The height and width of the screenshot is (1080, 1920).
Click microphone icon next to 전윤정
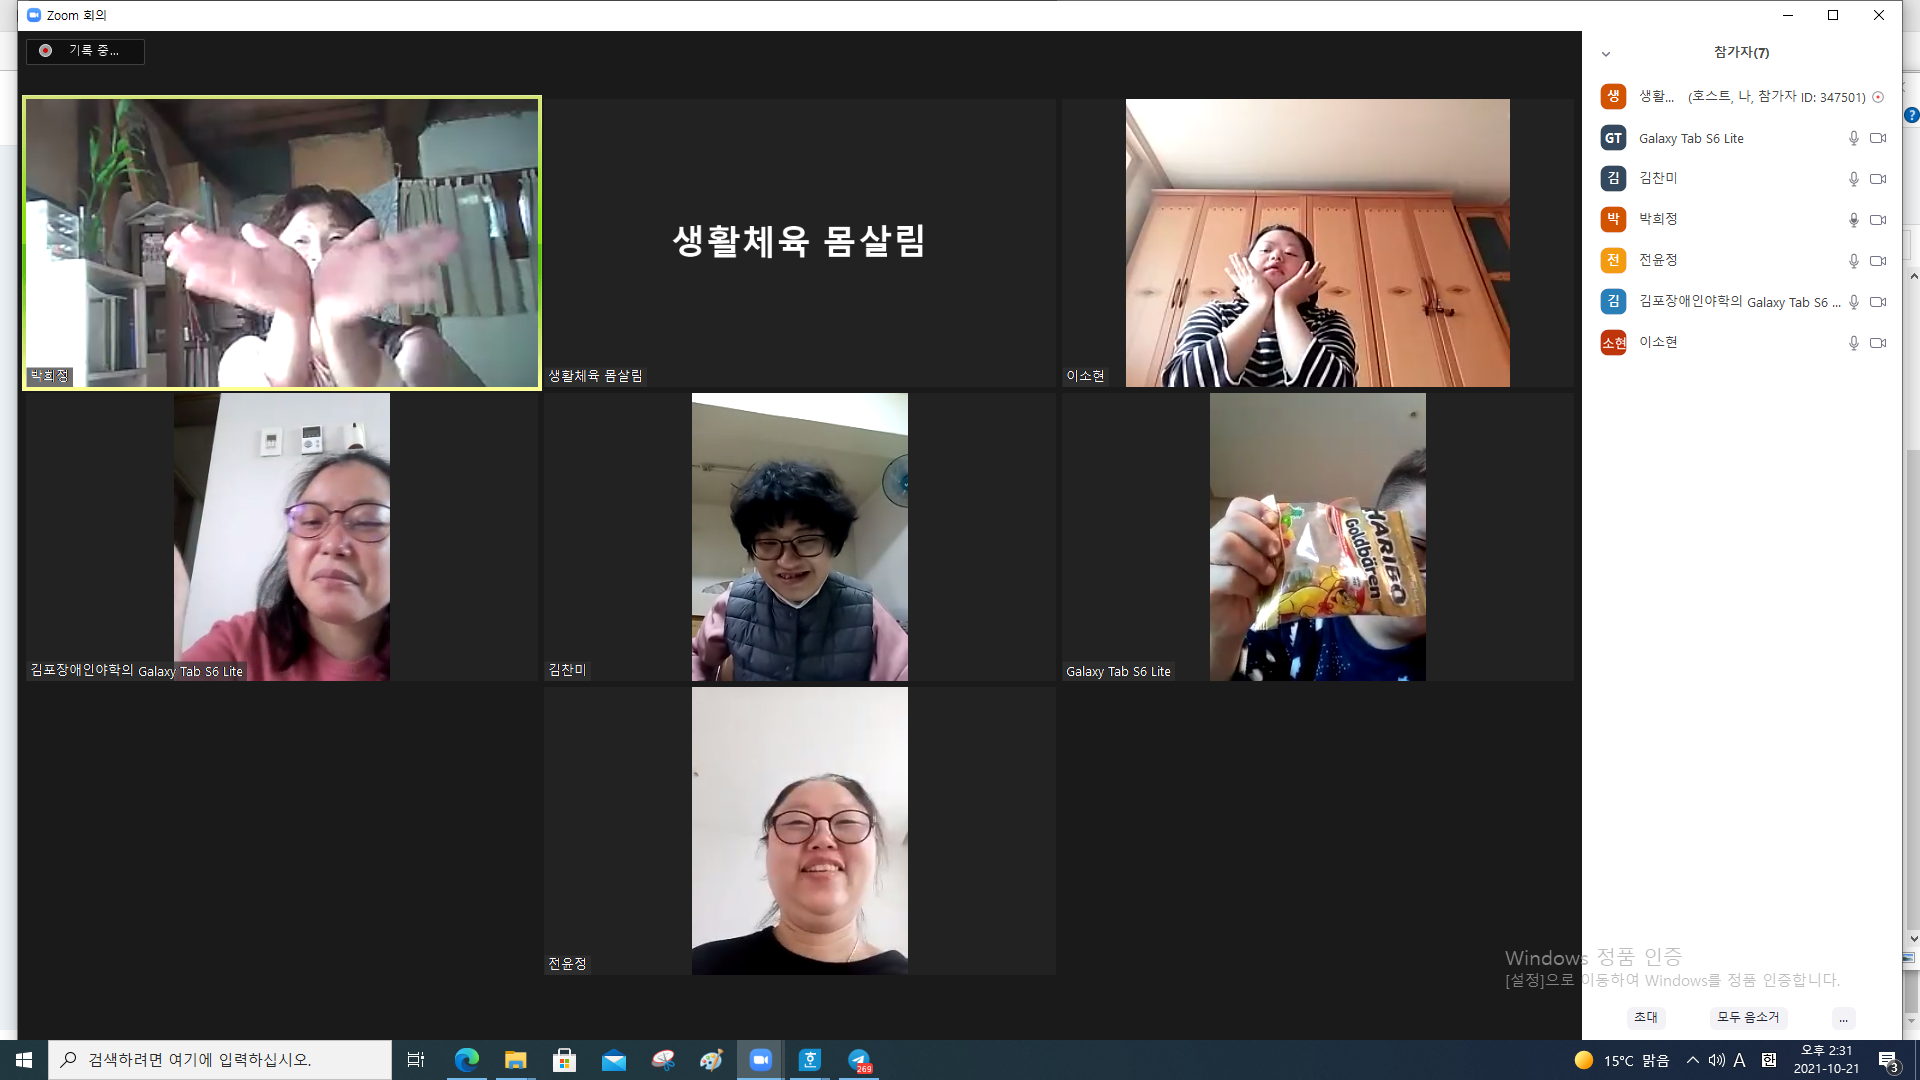point(1853,261)
